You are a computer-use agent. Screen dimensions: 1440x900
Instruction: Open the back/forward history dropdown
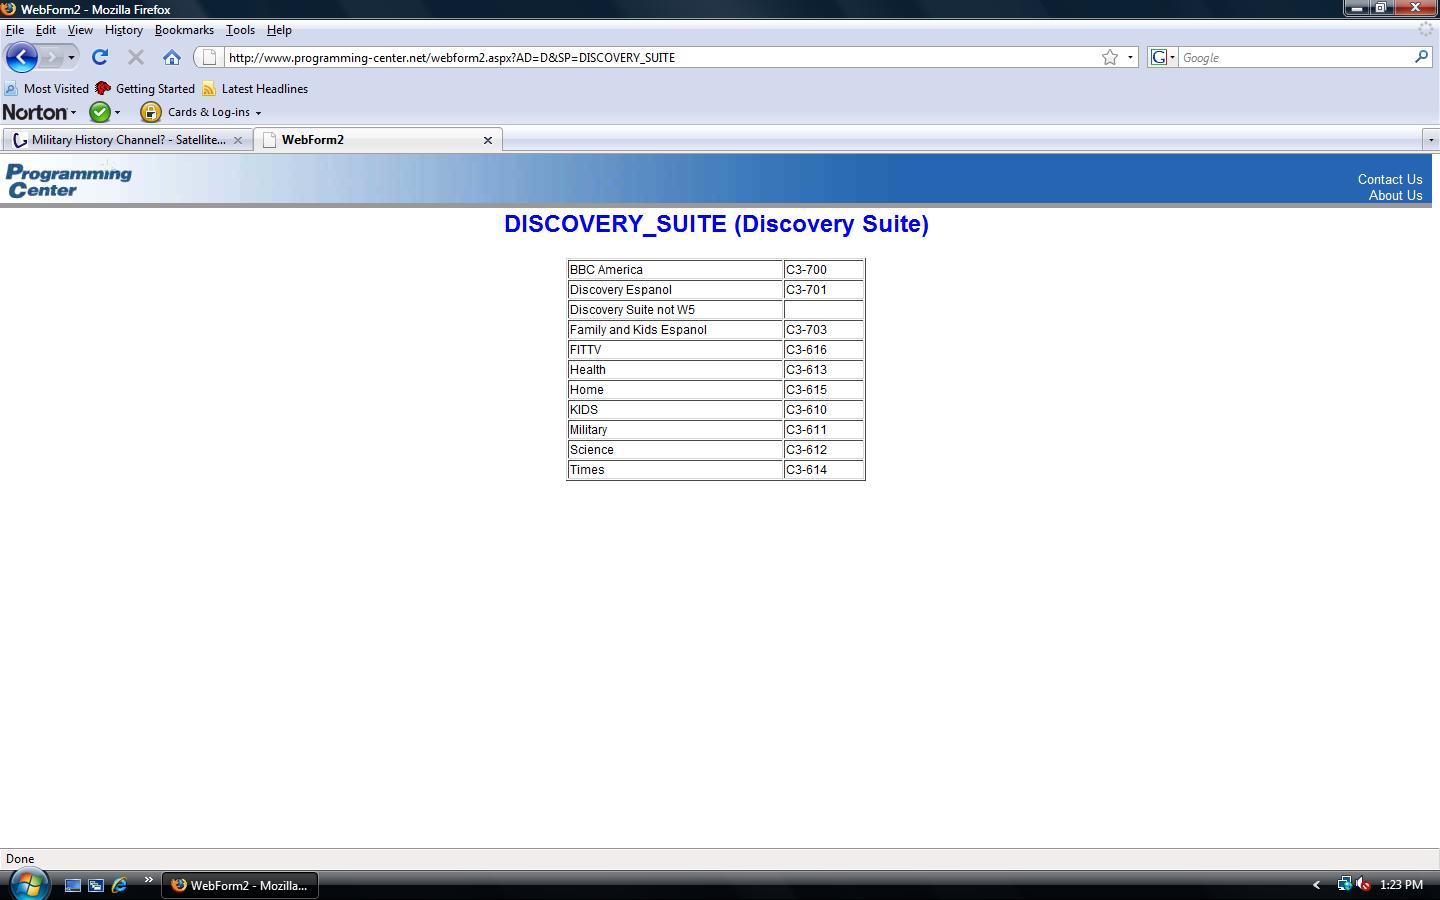(71, 57)
